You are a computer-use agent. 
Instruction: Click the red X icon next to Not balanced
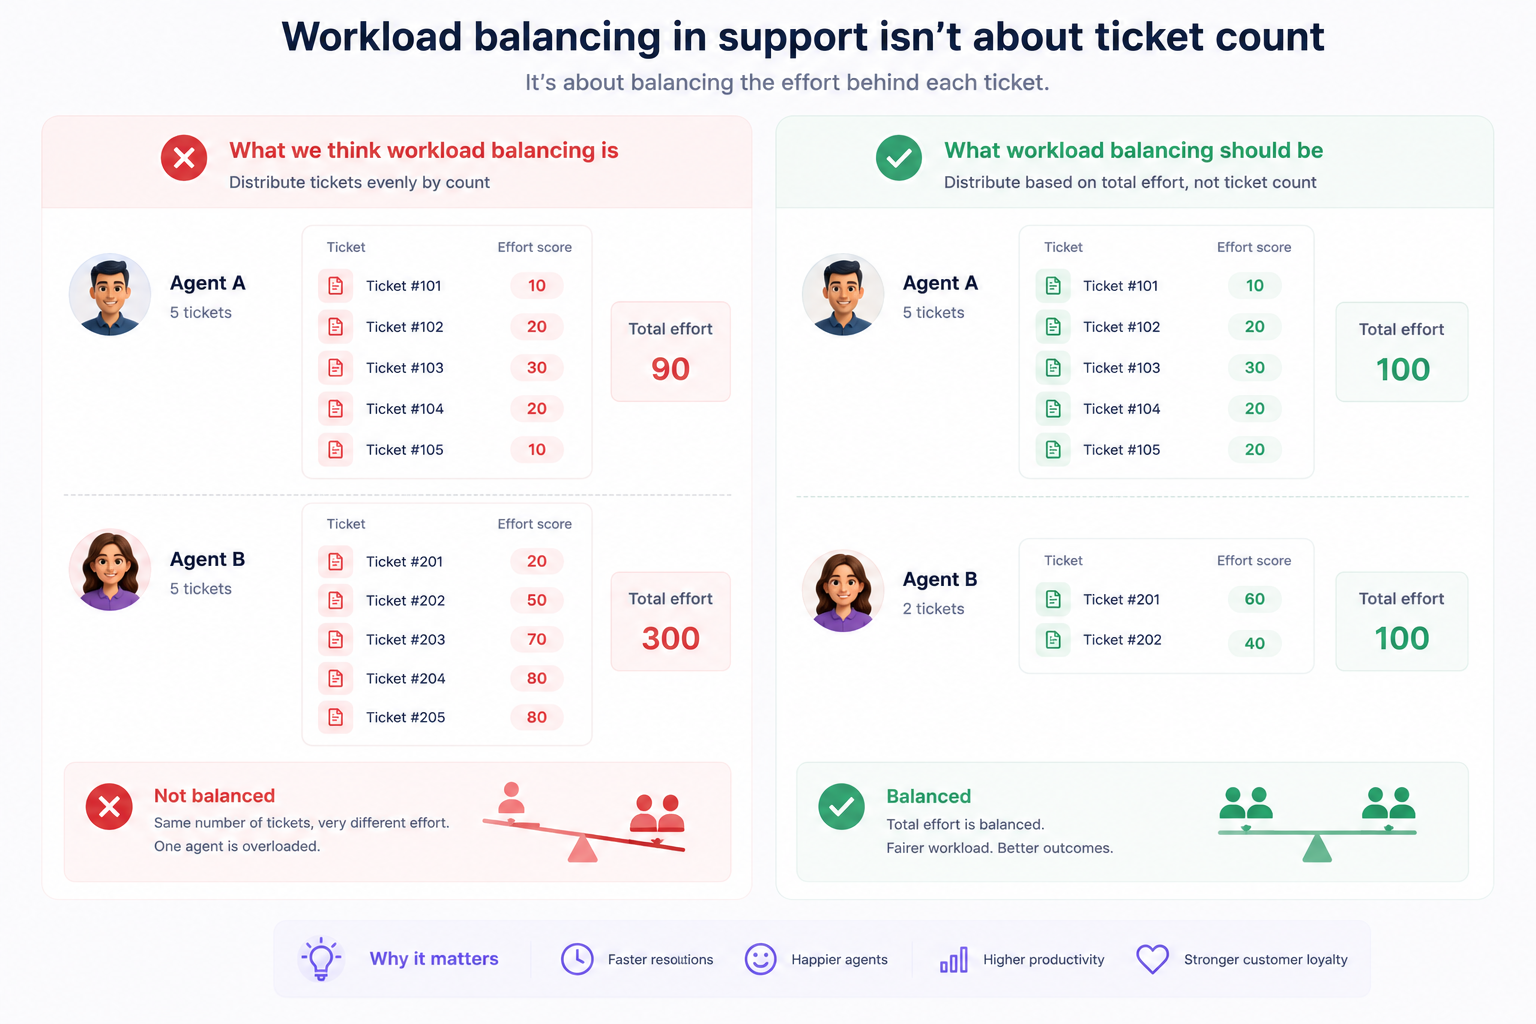click(x=109, y=807)
